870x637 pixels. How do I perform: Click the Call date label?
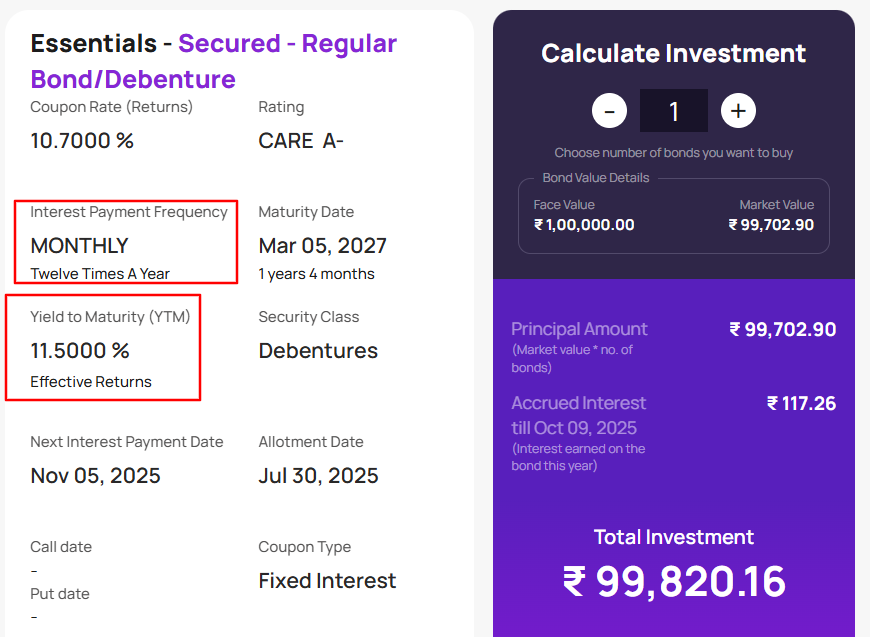(x=60, y=547)
